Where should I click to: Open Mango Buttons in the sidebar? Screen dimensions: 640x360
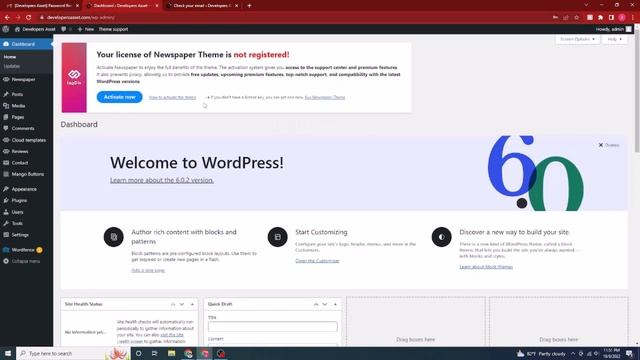[26, 174]
